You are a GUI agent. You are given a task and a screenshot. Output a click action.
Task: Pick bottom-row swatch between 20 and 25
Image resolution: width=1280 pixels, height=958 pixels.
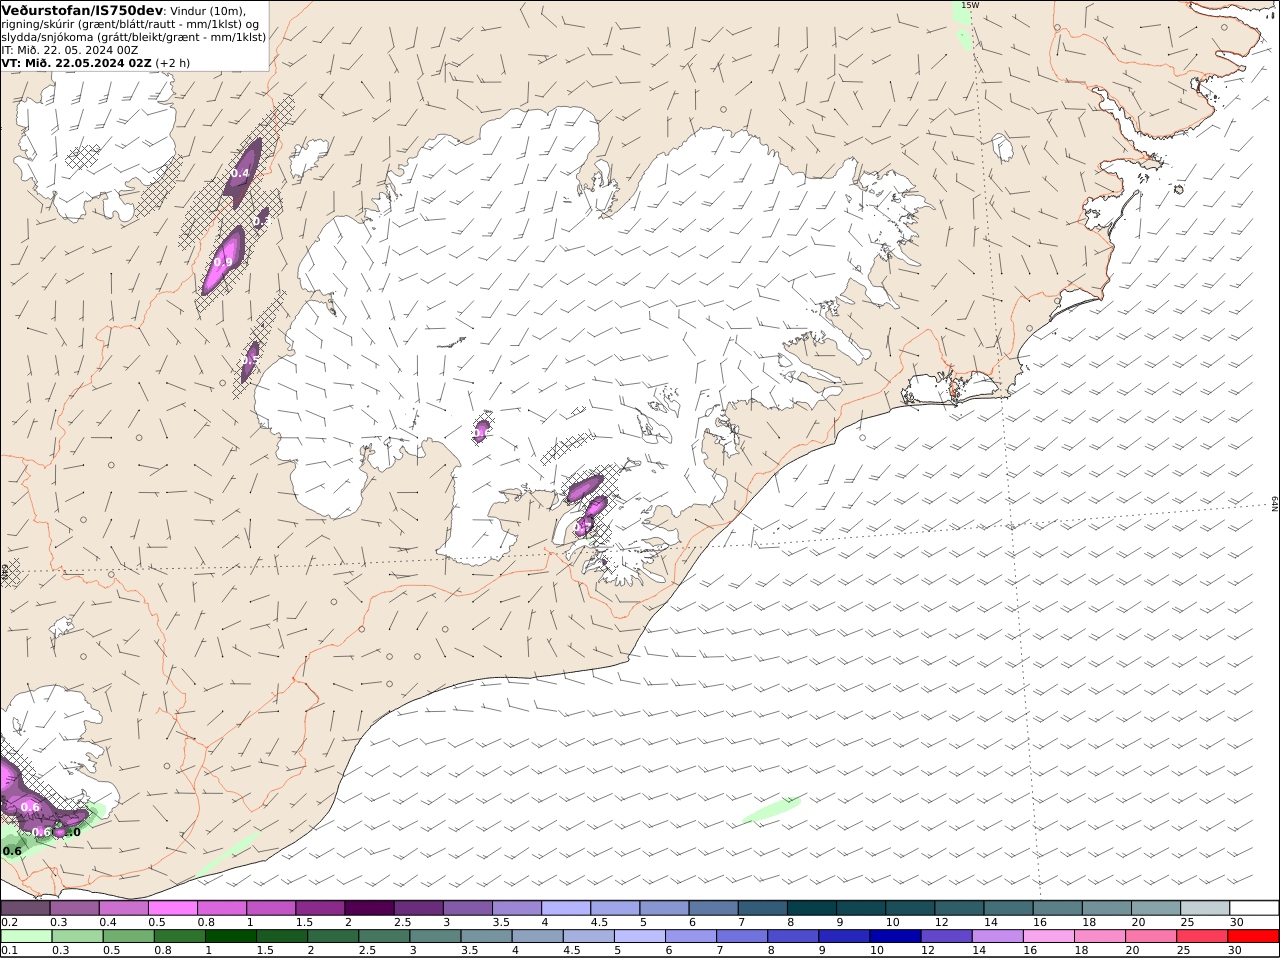point(1152,937)
